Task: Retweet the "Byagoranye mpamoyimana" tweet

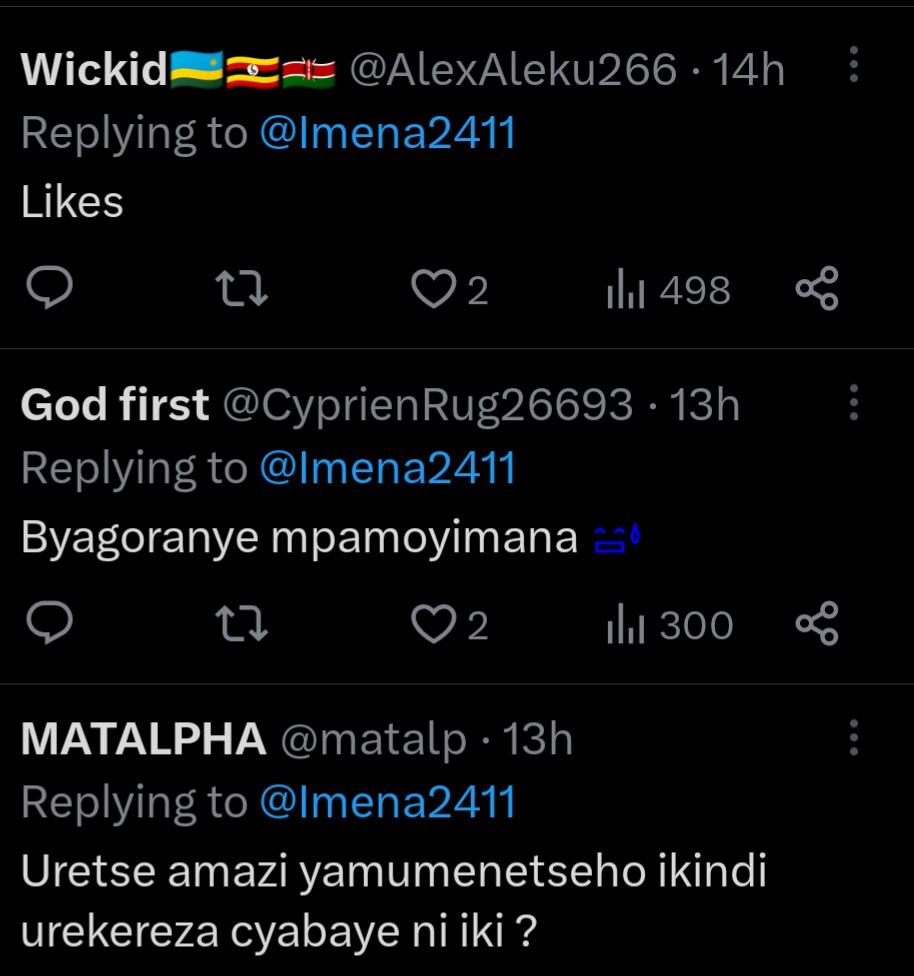Action: (241, 625)
